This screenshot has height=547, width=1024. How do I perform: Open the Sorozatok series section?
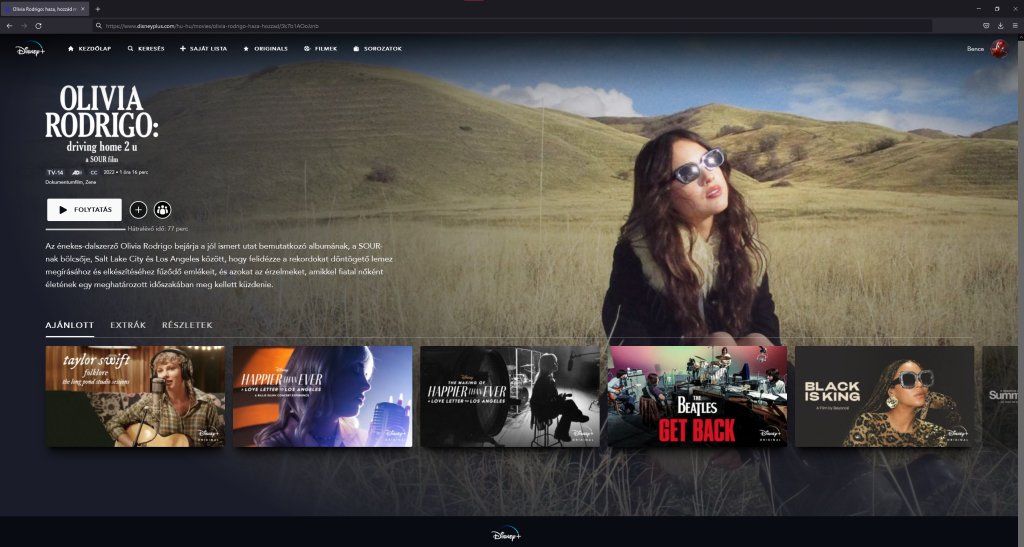(377, 49)
